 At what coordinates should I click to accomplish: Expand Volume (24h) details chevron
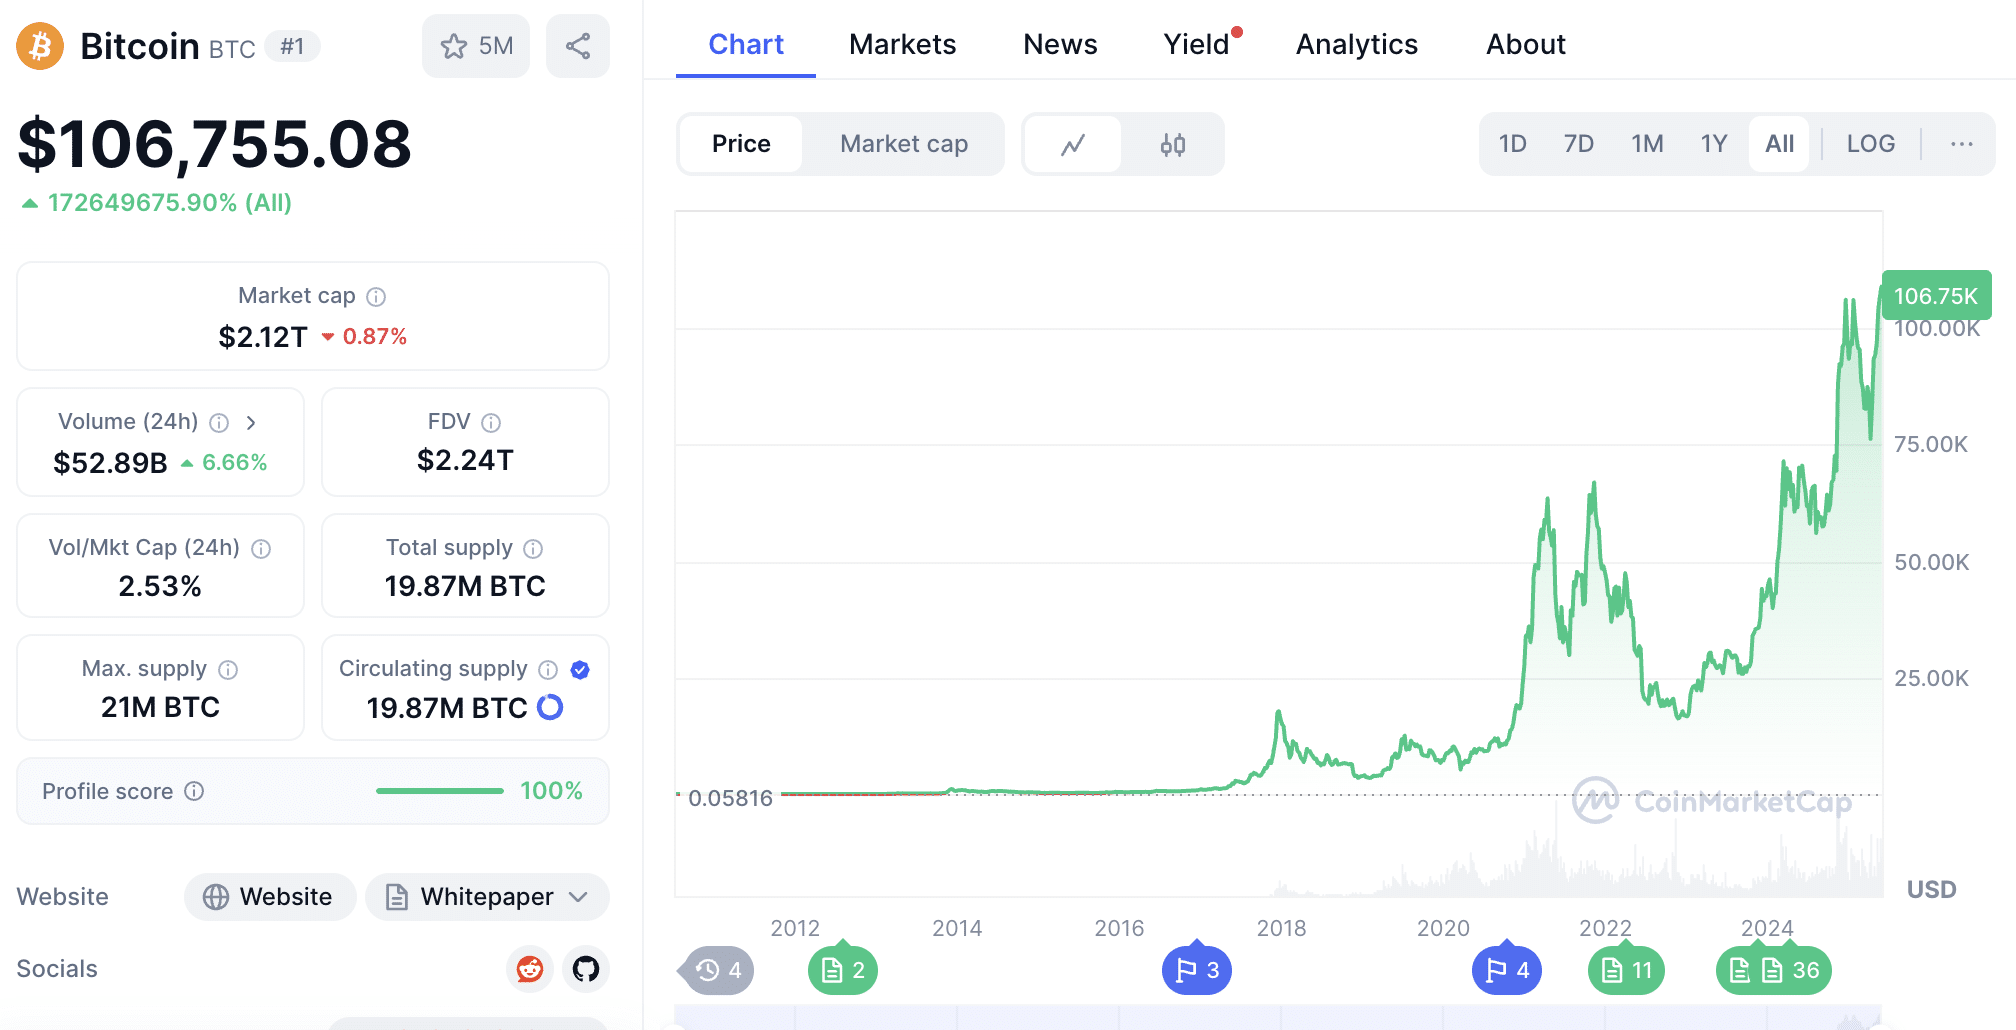(251, 423)
